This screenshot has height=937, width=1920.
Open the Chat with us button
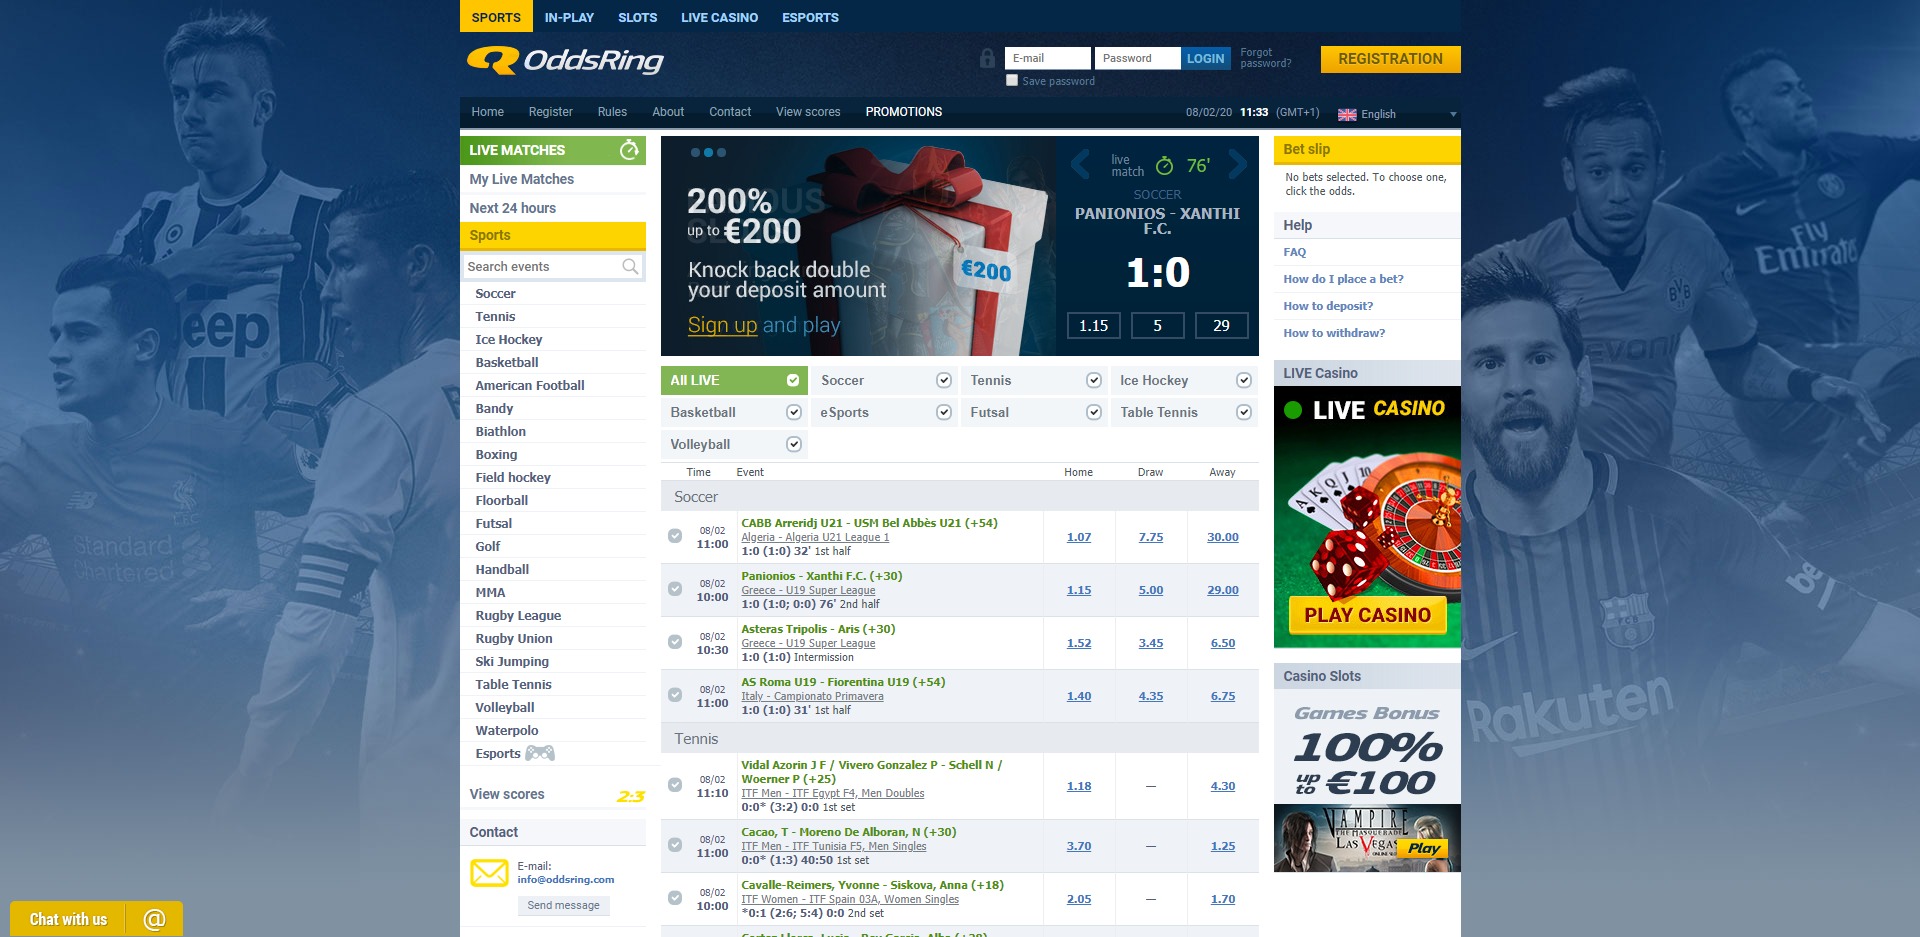(x=68, y=919)
